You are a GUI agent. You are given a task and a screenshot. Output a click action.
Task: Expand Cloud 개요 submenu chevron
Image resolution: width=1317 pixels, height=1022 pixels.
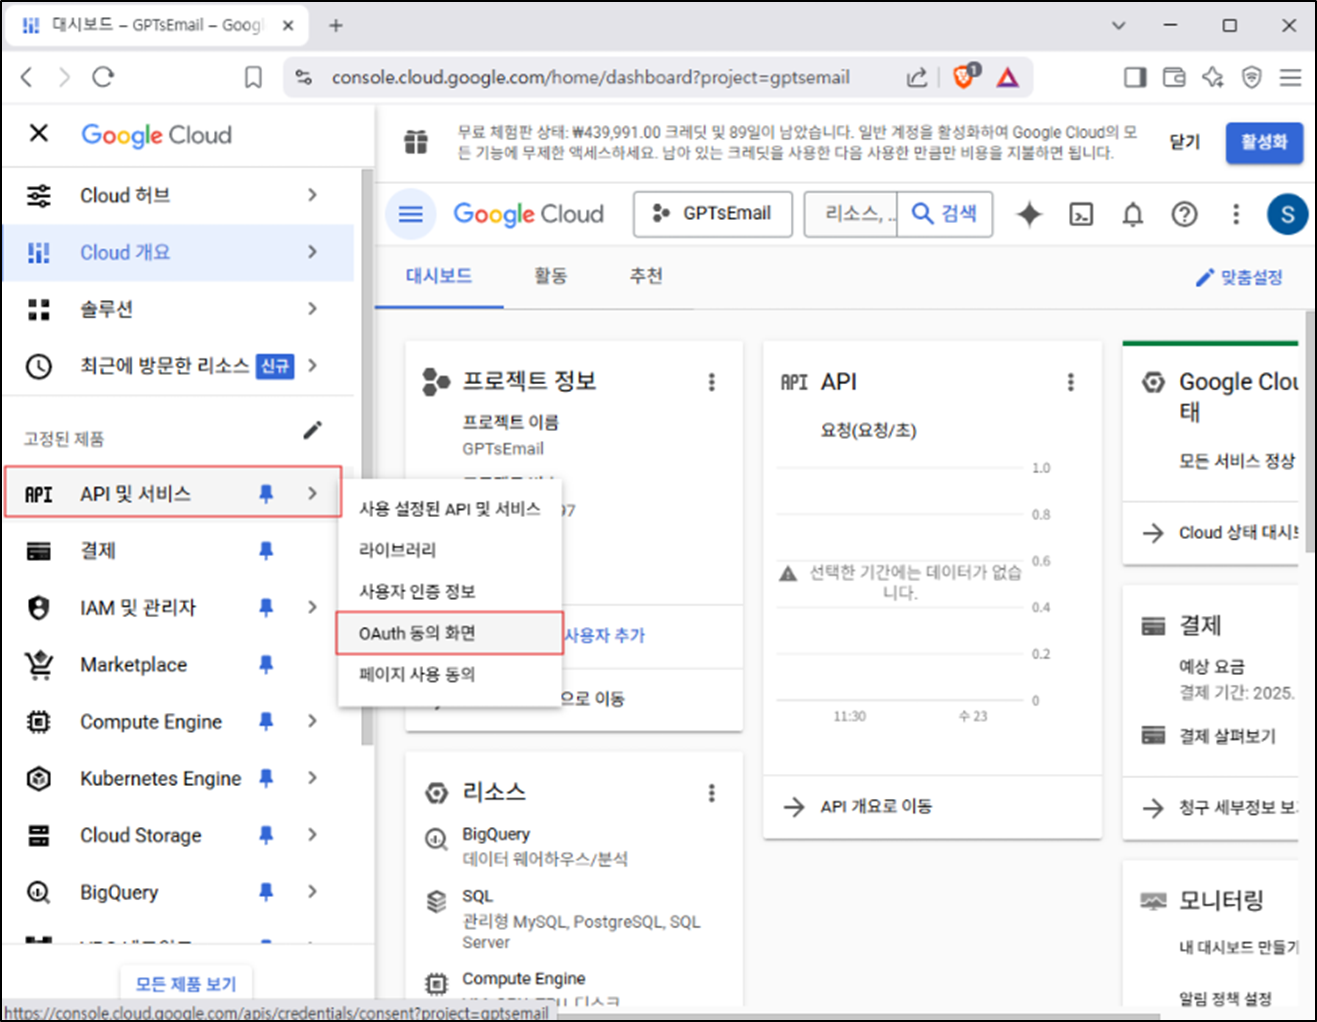coord(312,252)
